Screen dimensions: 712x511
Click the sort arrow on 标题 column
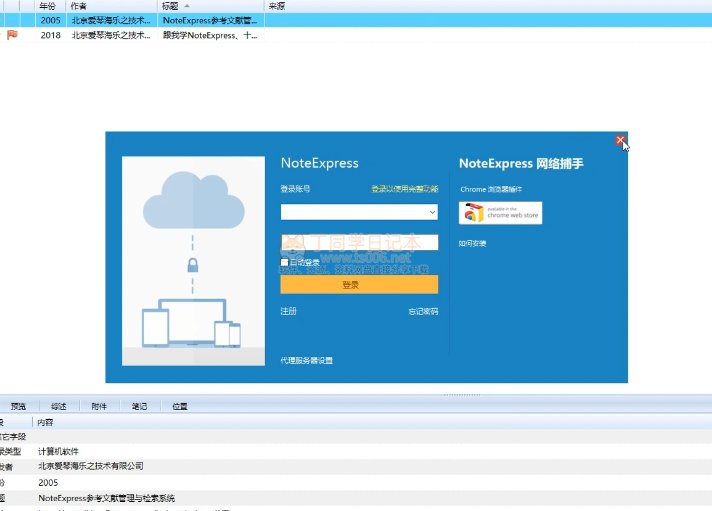point(189,6)
